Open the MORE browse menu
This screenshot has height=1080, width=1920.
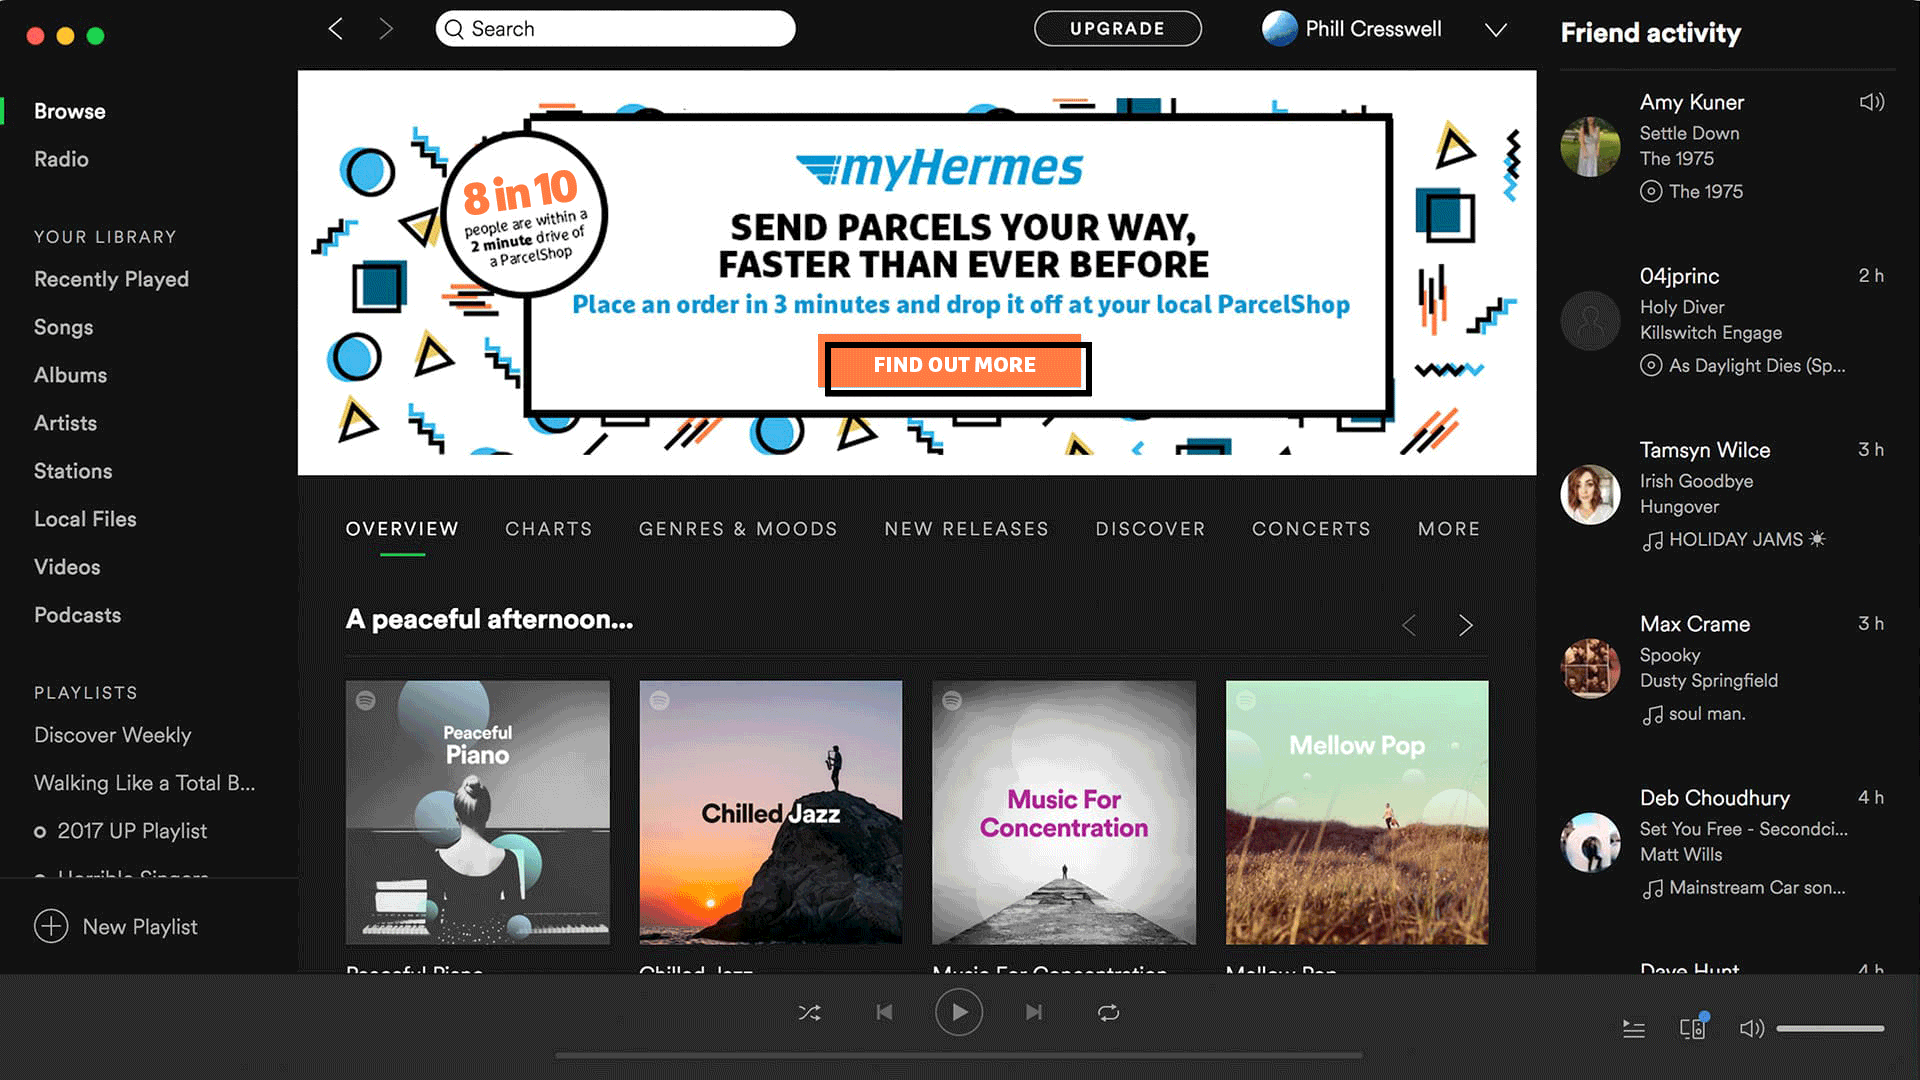point(1449,529)
